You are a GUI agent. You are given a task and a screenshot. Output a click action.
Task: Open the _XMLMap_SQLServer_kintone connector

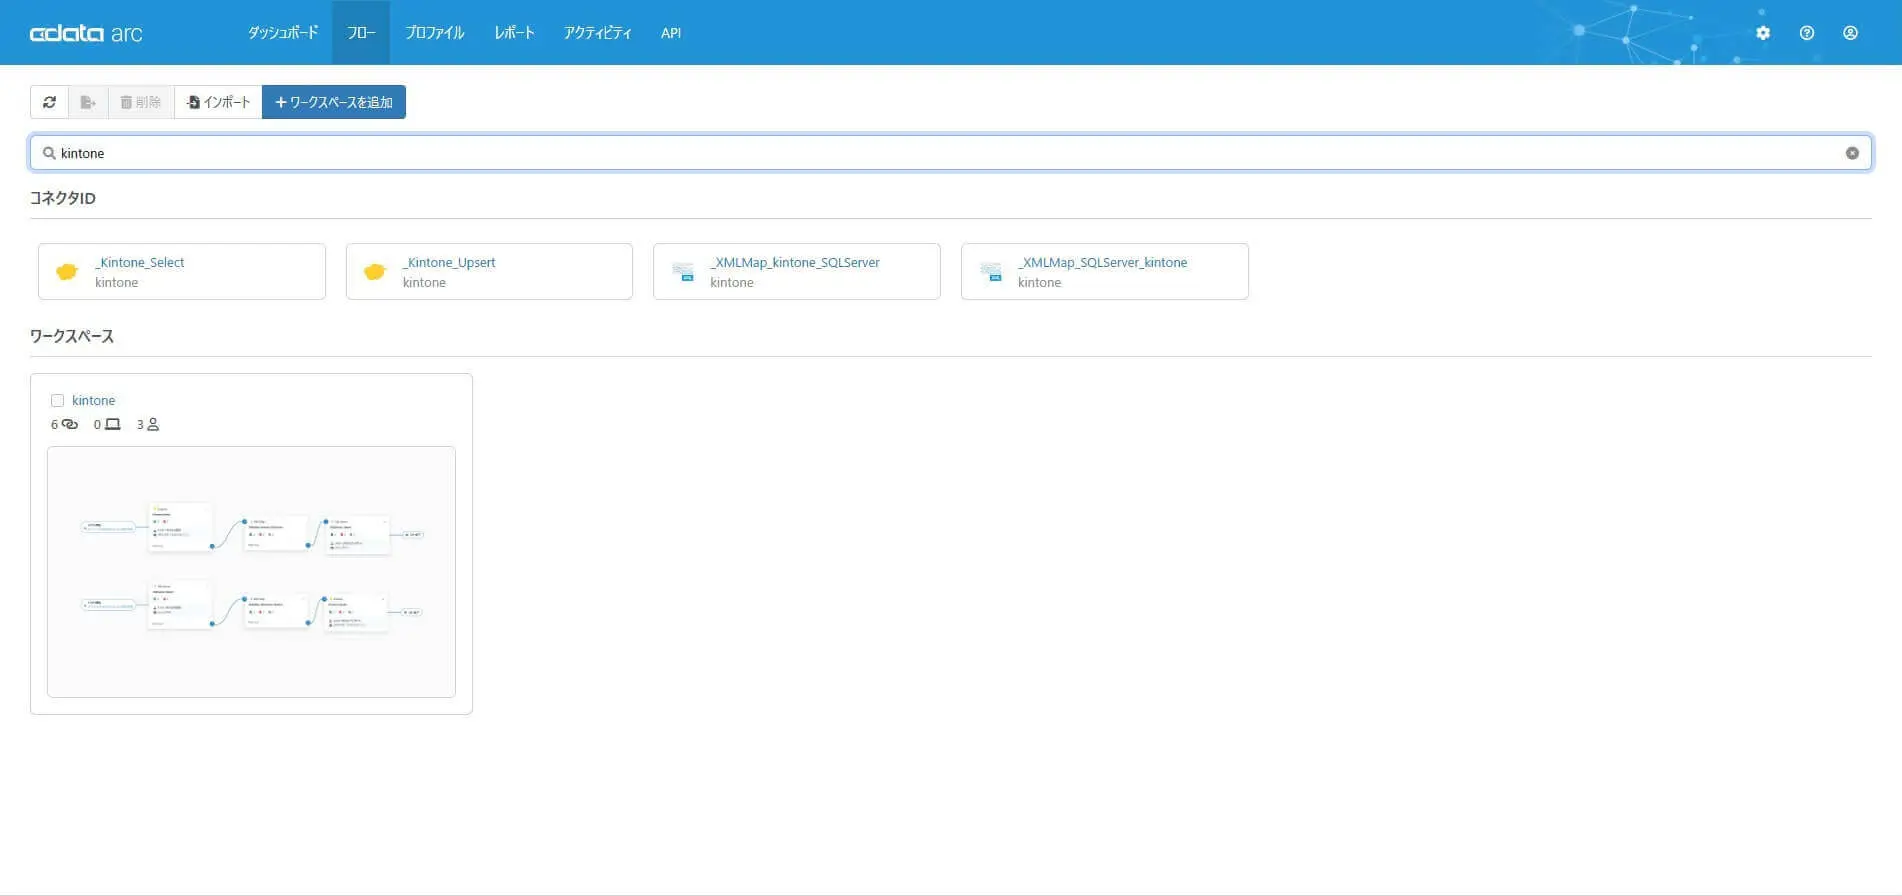tap(1105, 271)
